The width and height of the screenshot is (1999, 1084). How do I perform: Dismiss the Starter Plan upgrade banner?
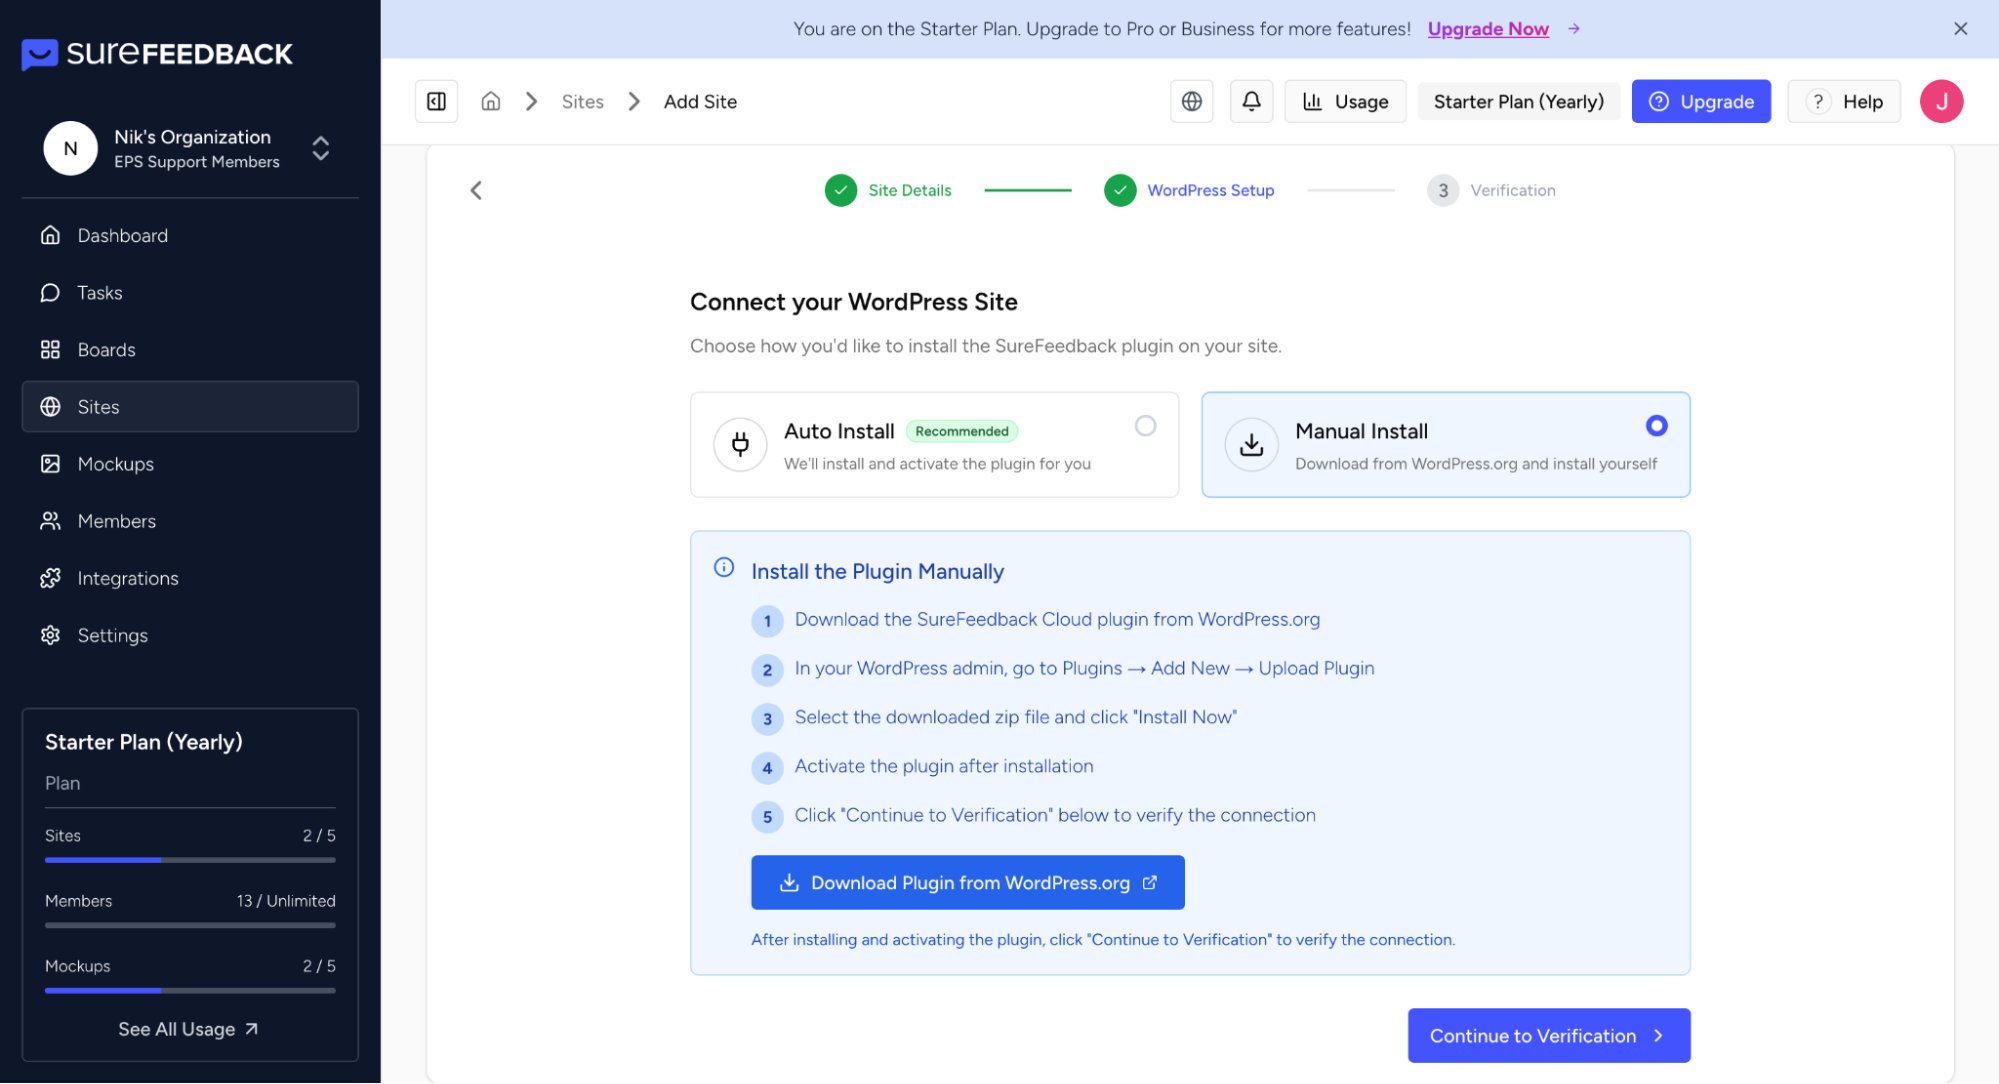1960,29
